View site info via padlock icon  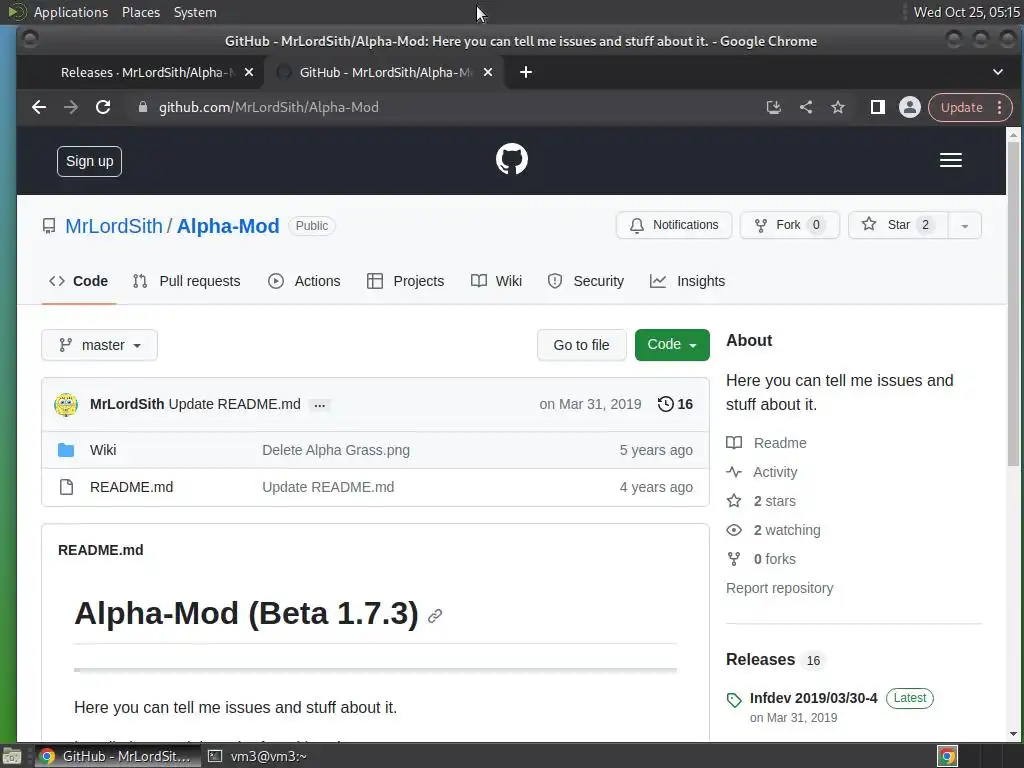[142, 107]
